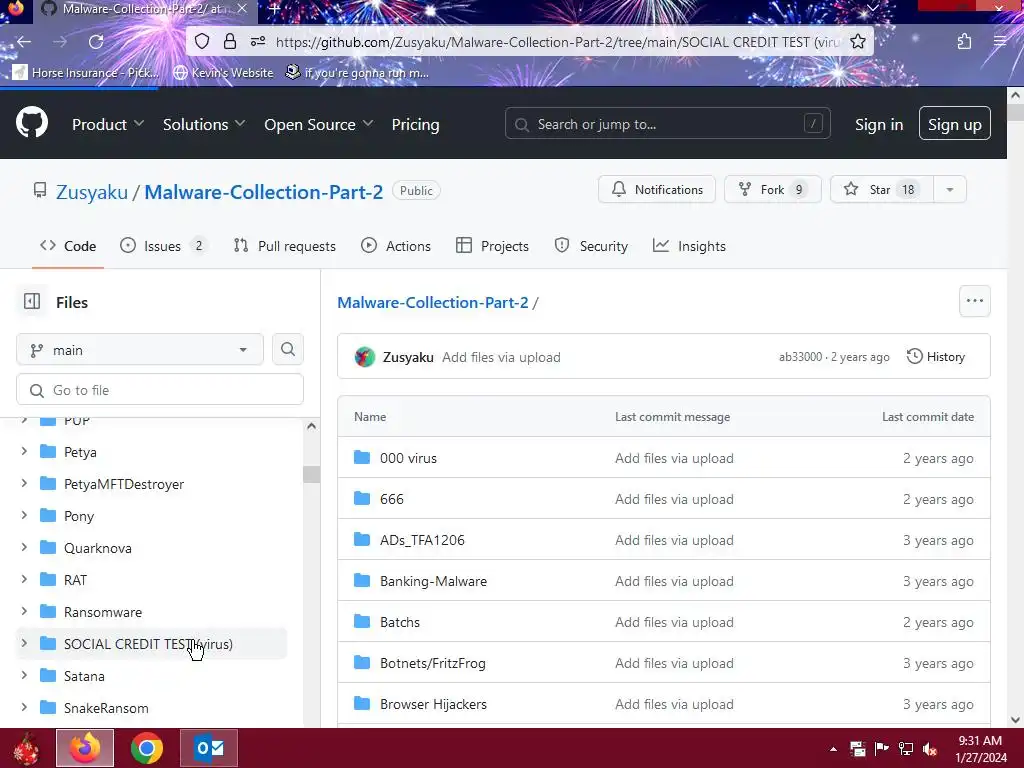Viewport: 1024px width, 768px height.
Task: Open the GitHub homepage logo
Action: tap(32, 122)
